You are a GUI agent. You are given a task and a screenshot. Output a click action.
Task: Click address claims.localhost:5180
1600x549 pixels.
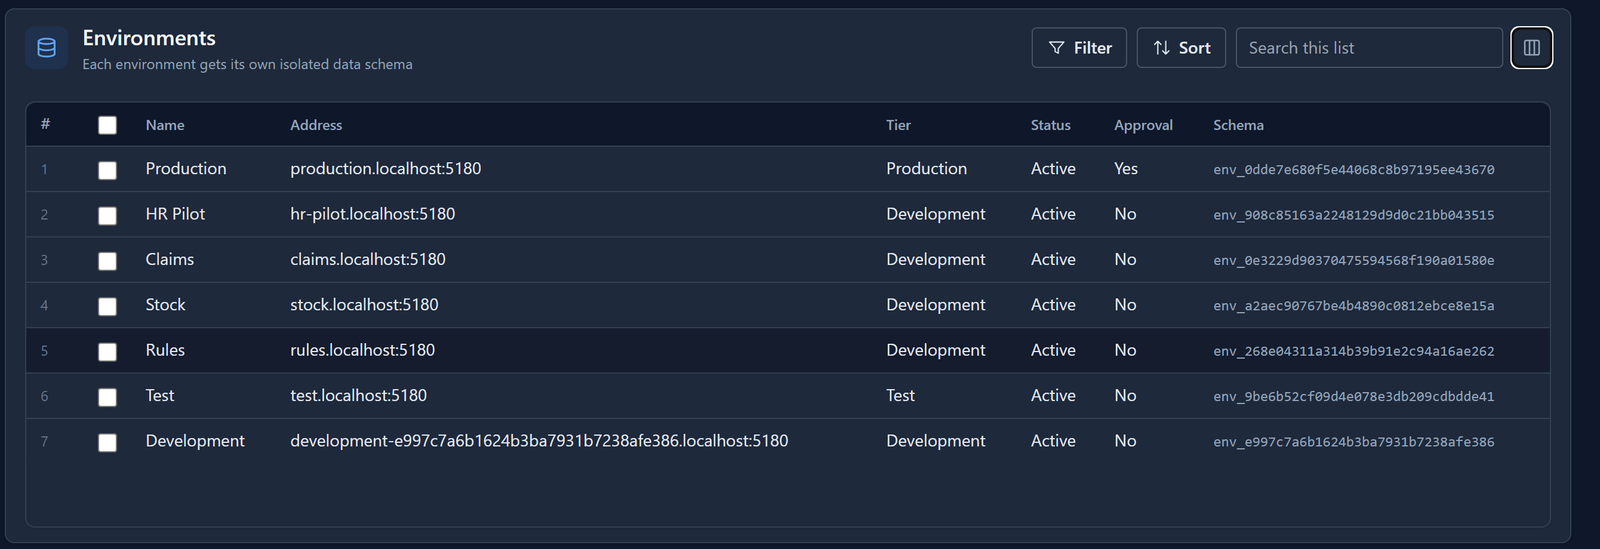click(368, 259)
